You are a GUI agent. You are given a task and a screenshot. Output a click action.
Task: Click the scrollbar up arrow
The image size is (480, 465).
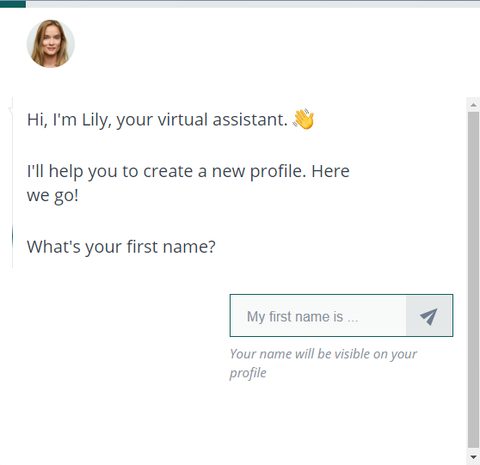pos(473,105)
